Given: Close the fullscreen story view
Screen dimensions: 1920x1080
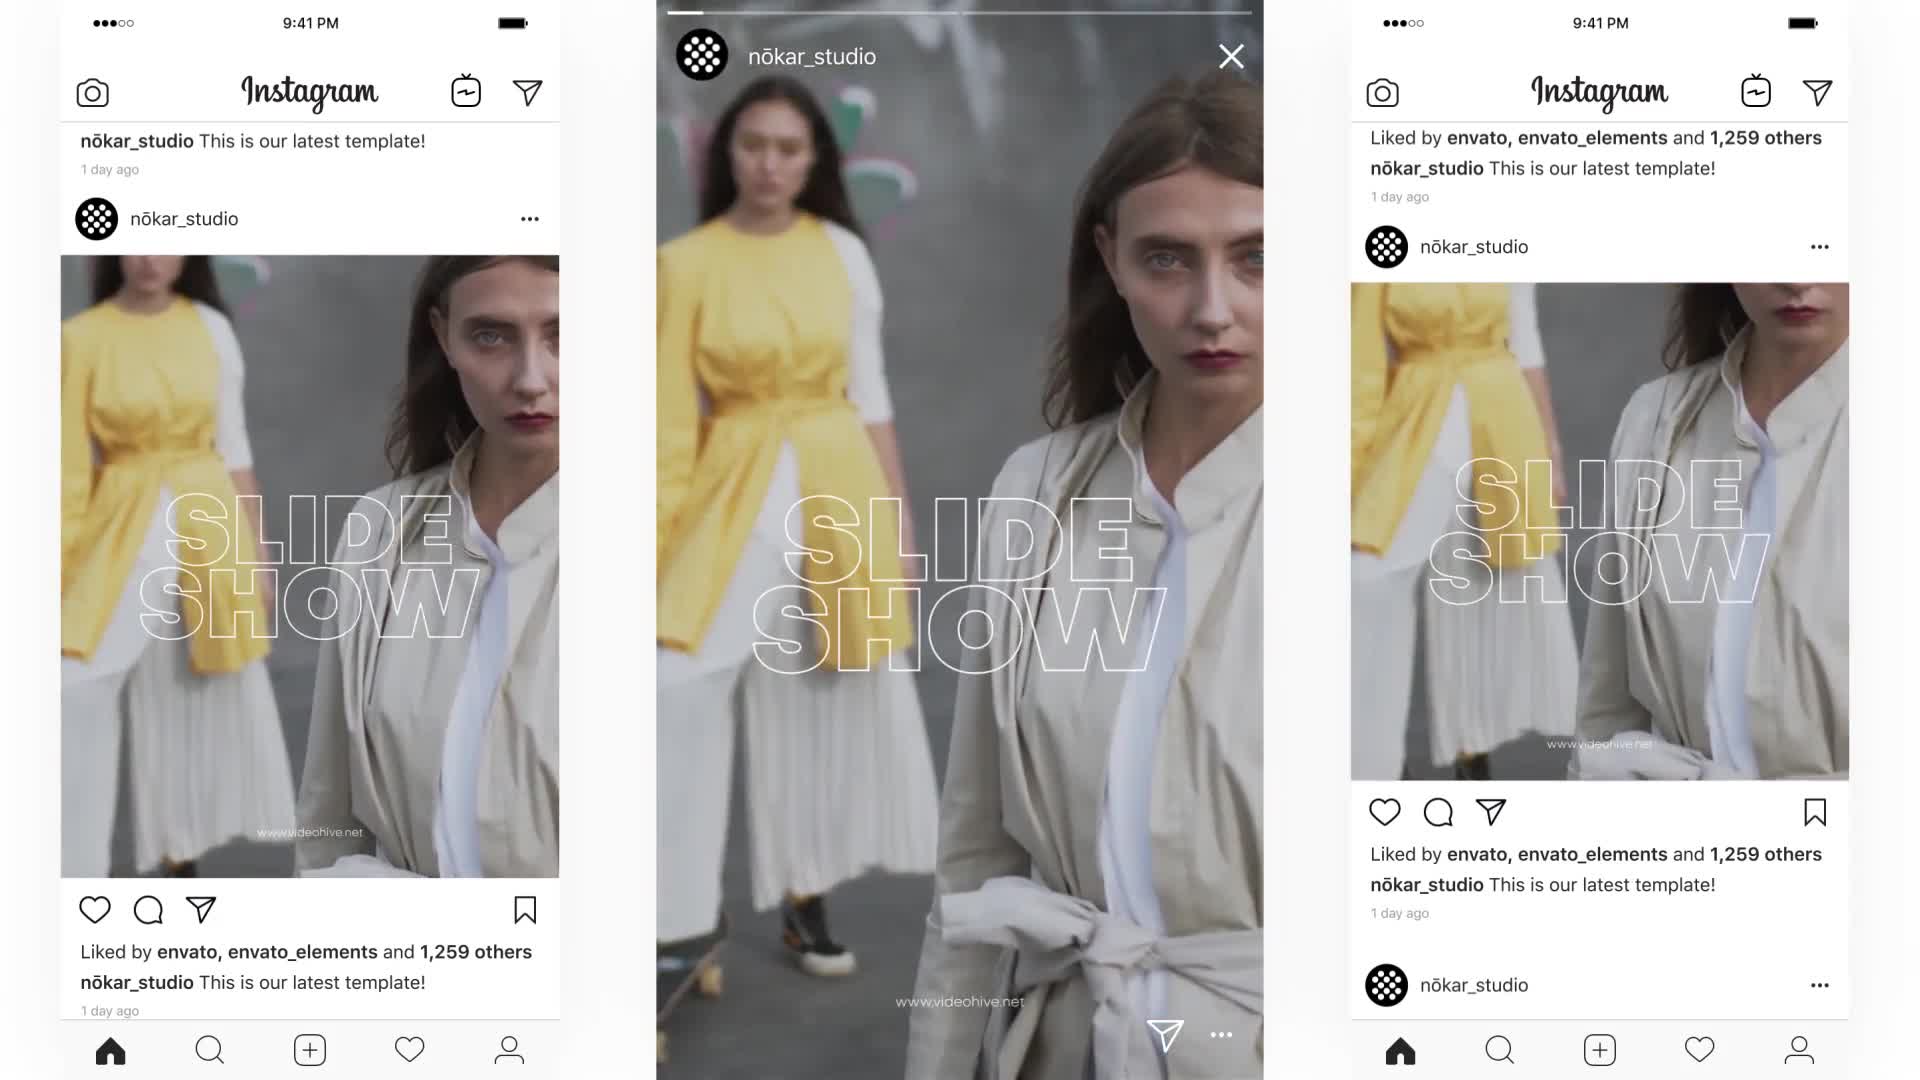Looking at the screenshot, I should pos(1229,55).
